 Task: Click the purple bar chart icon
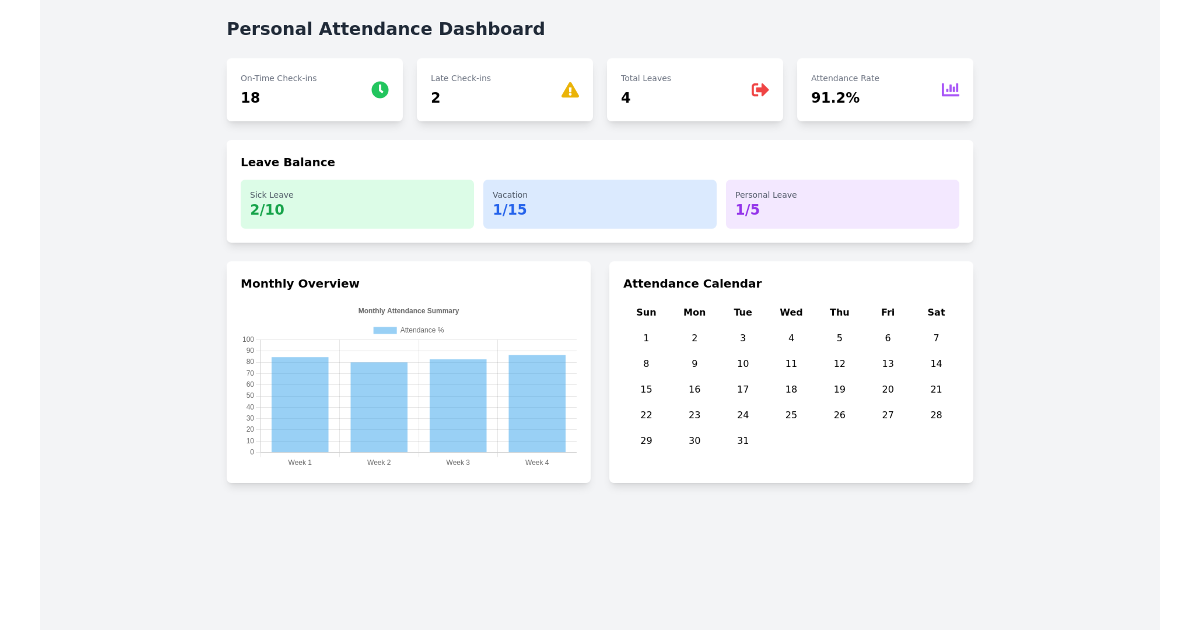[950, 89]
